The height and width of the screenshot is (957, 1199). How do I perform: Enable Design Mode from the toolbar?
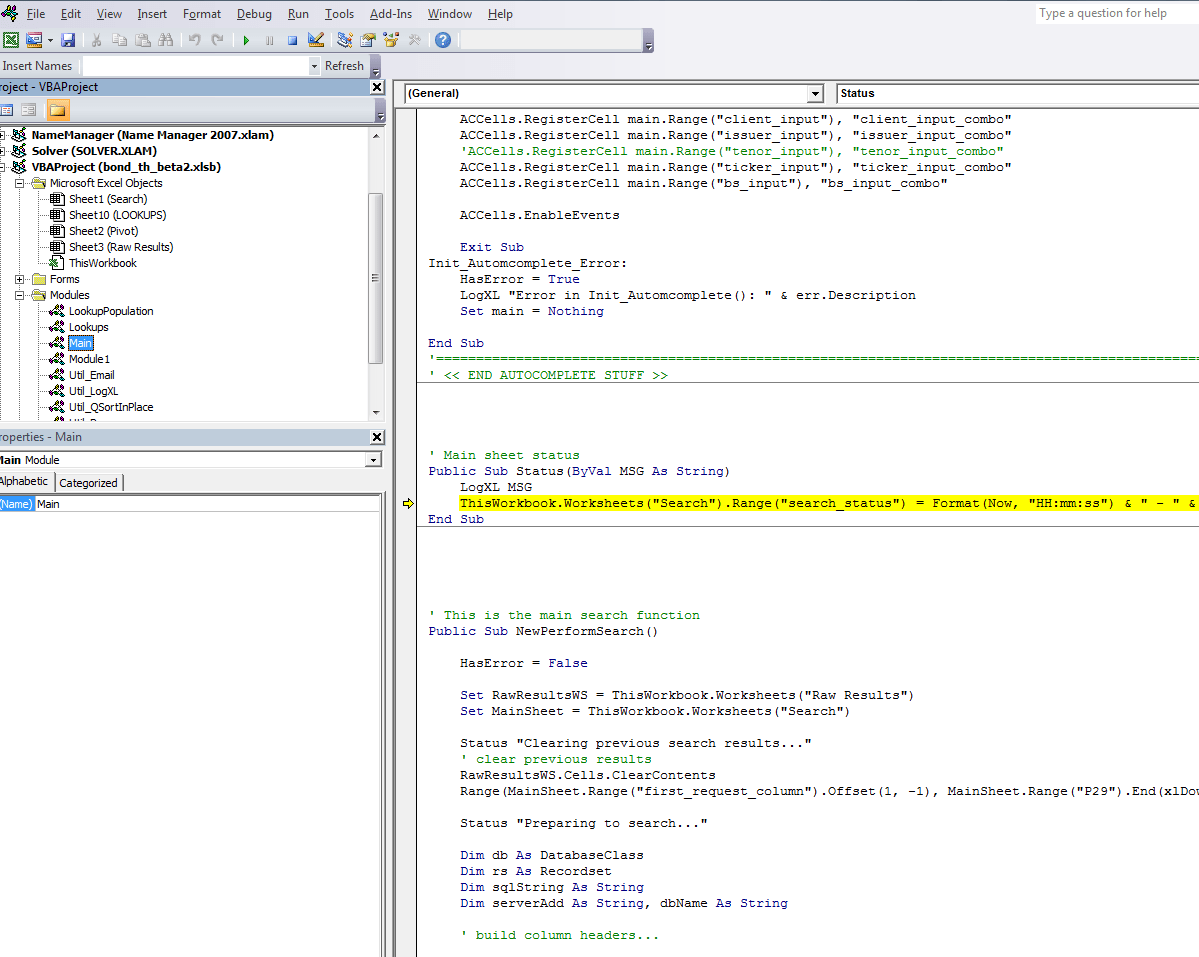pyautogui.click(x=316, y=39)
